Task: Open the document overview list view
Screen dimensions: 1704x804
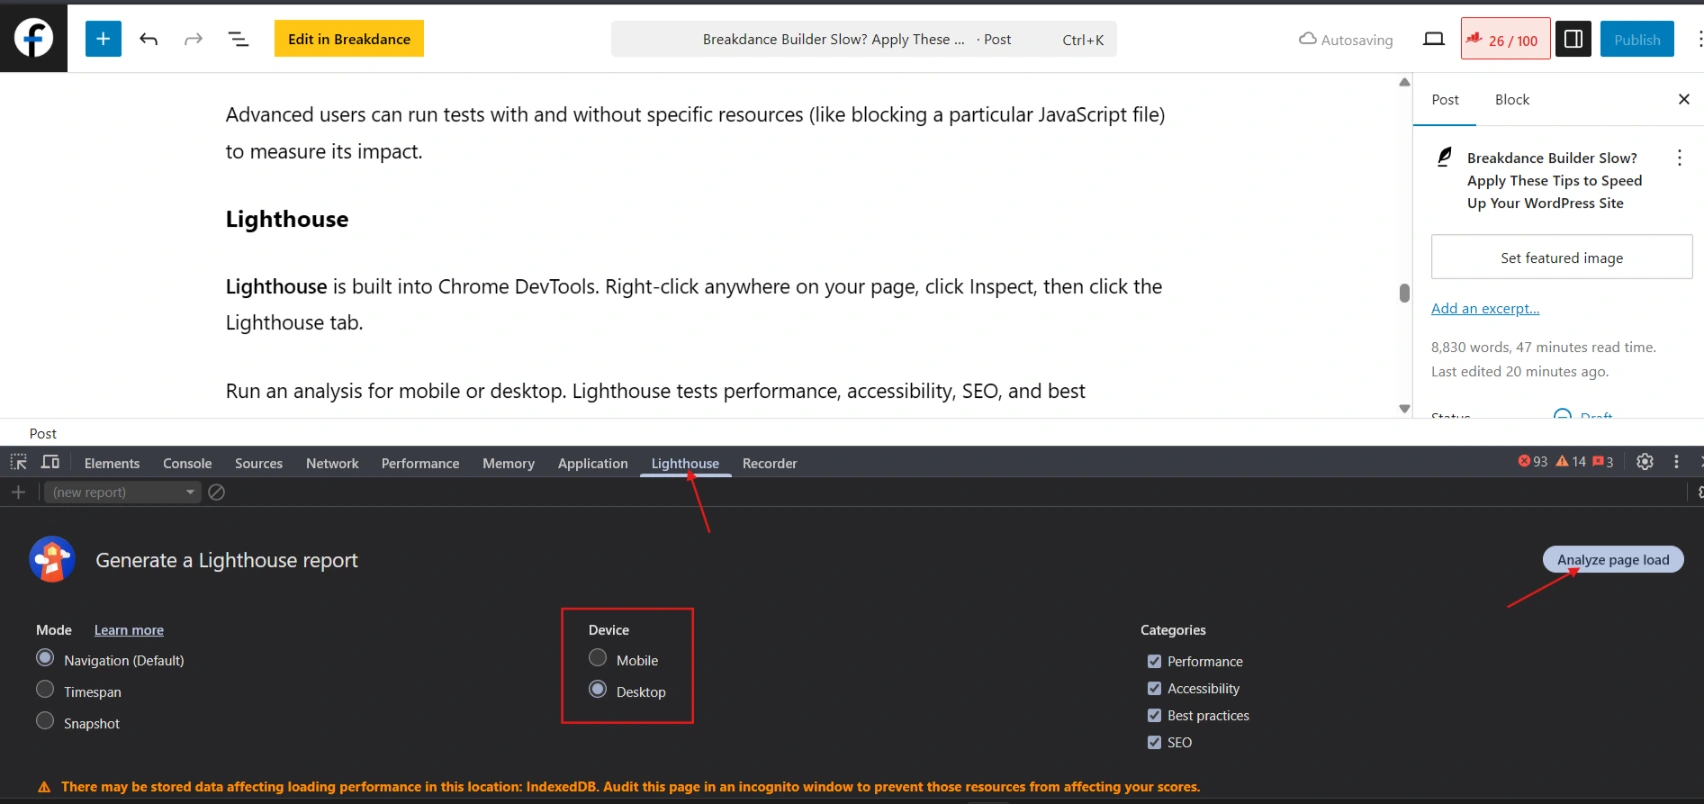Action: (238, 39)
